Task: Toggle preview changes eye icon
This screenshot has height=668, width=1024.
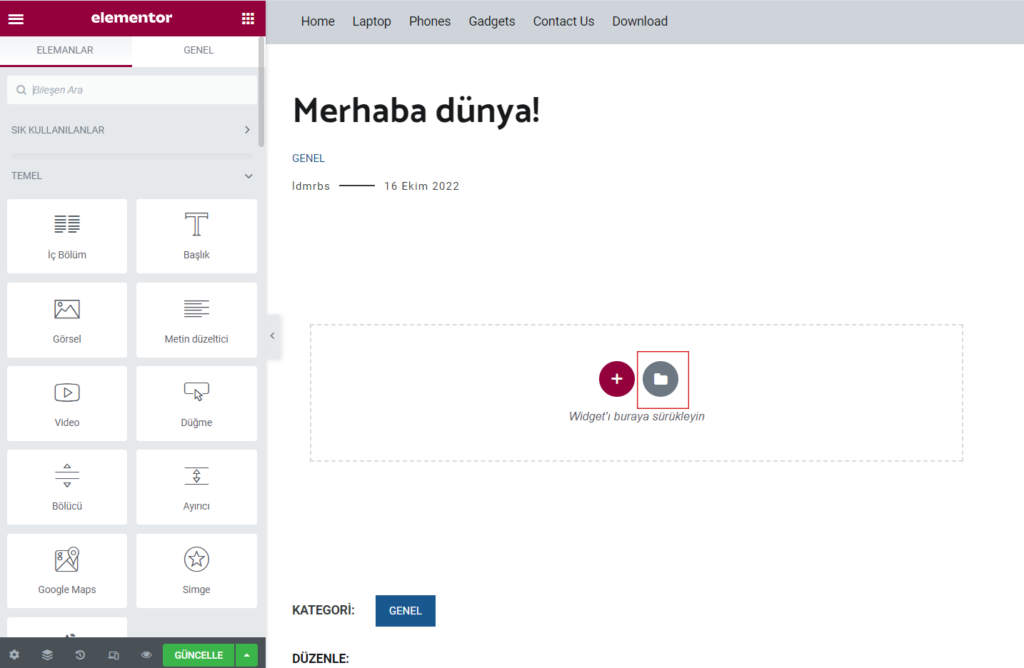Action: coord(146,655)
